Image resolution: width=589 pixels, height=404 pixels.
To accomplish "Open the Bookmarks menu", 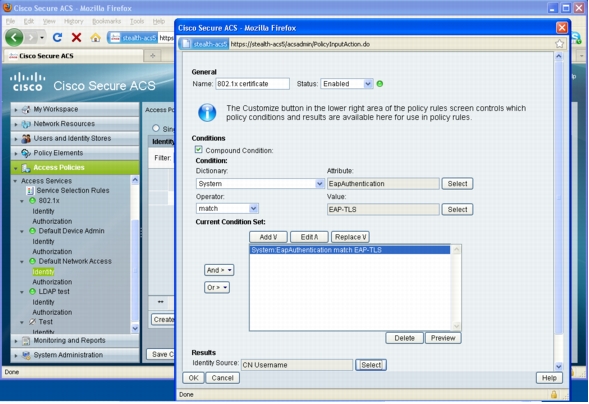I will click(x=107, y=21).
